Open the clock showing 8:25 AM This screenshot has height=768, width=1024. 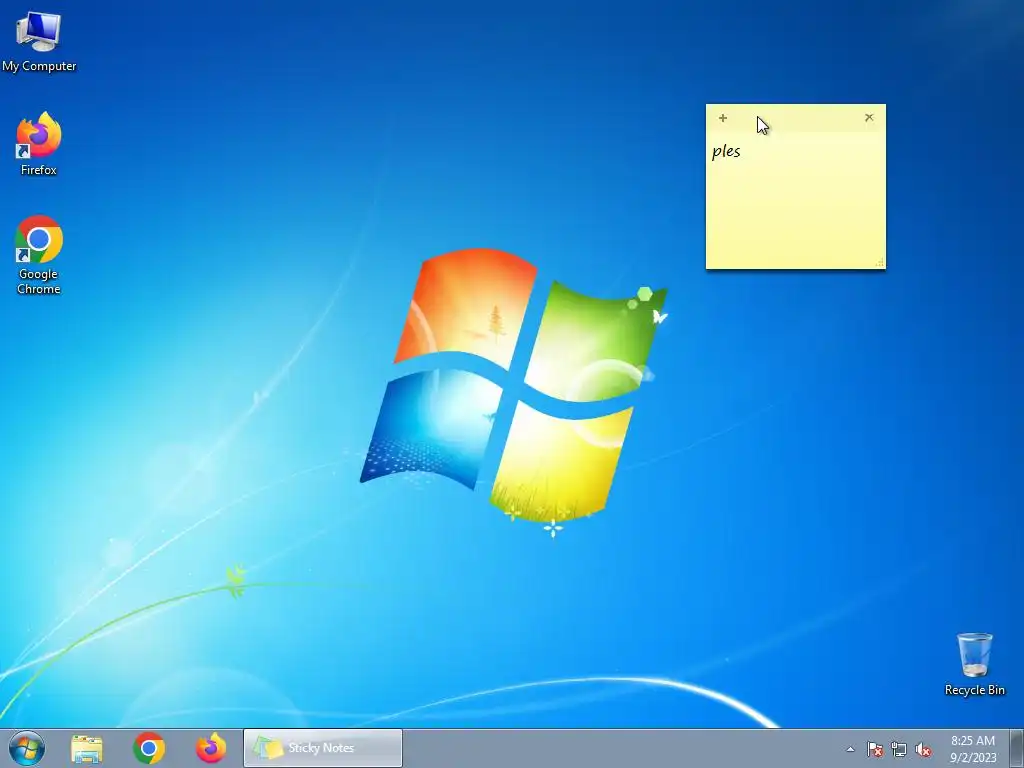click(973, 749)
